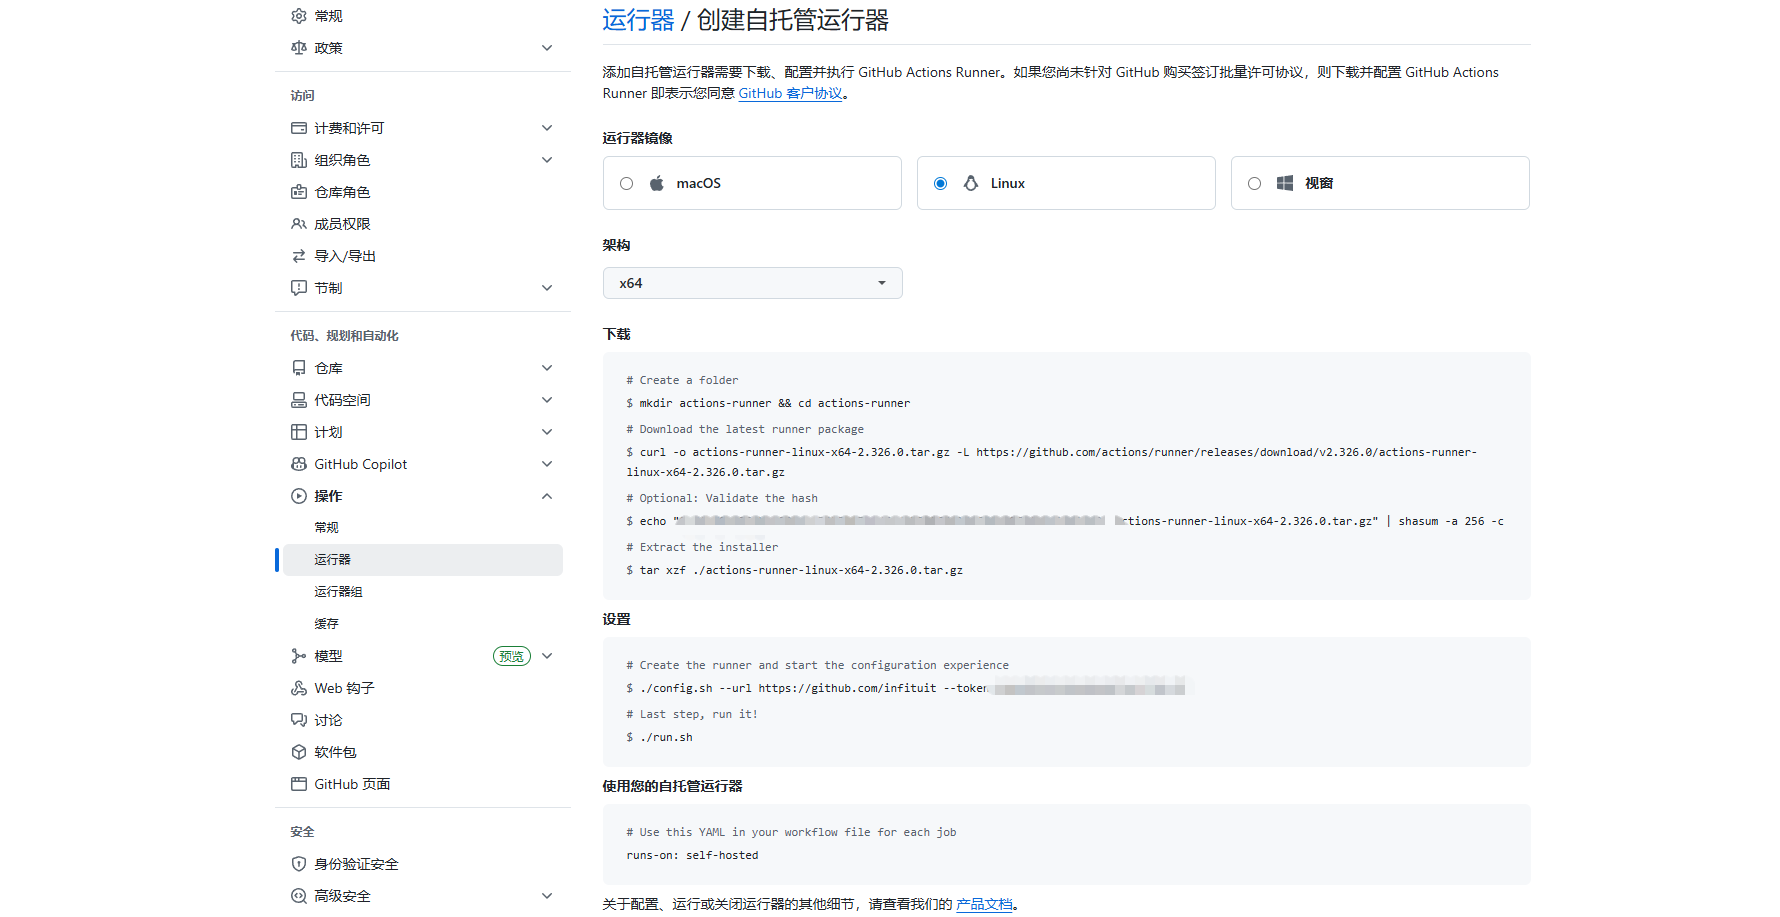
Task: Click the badge icon for 仓库角色
Action: pos(298,192)
